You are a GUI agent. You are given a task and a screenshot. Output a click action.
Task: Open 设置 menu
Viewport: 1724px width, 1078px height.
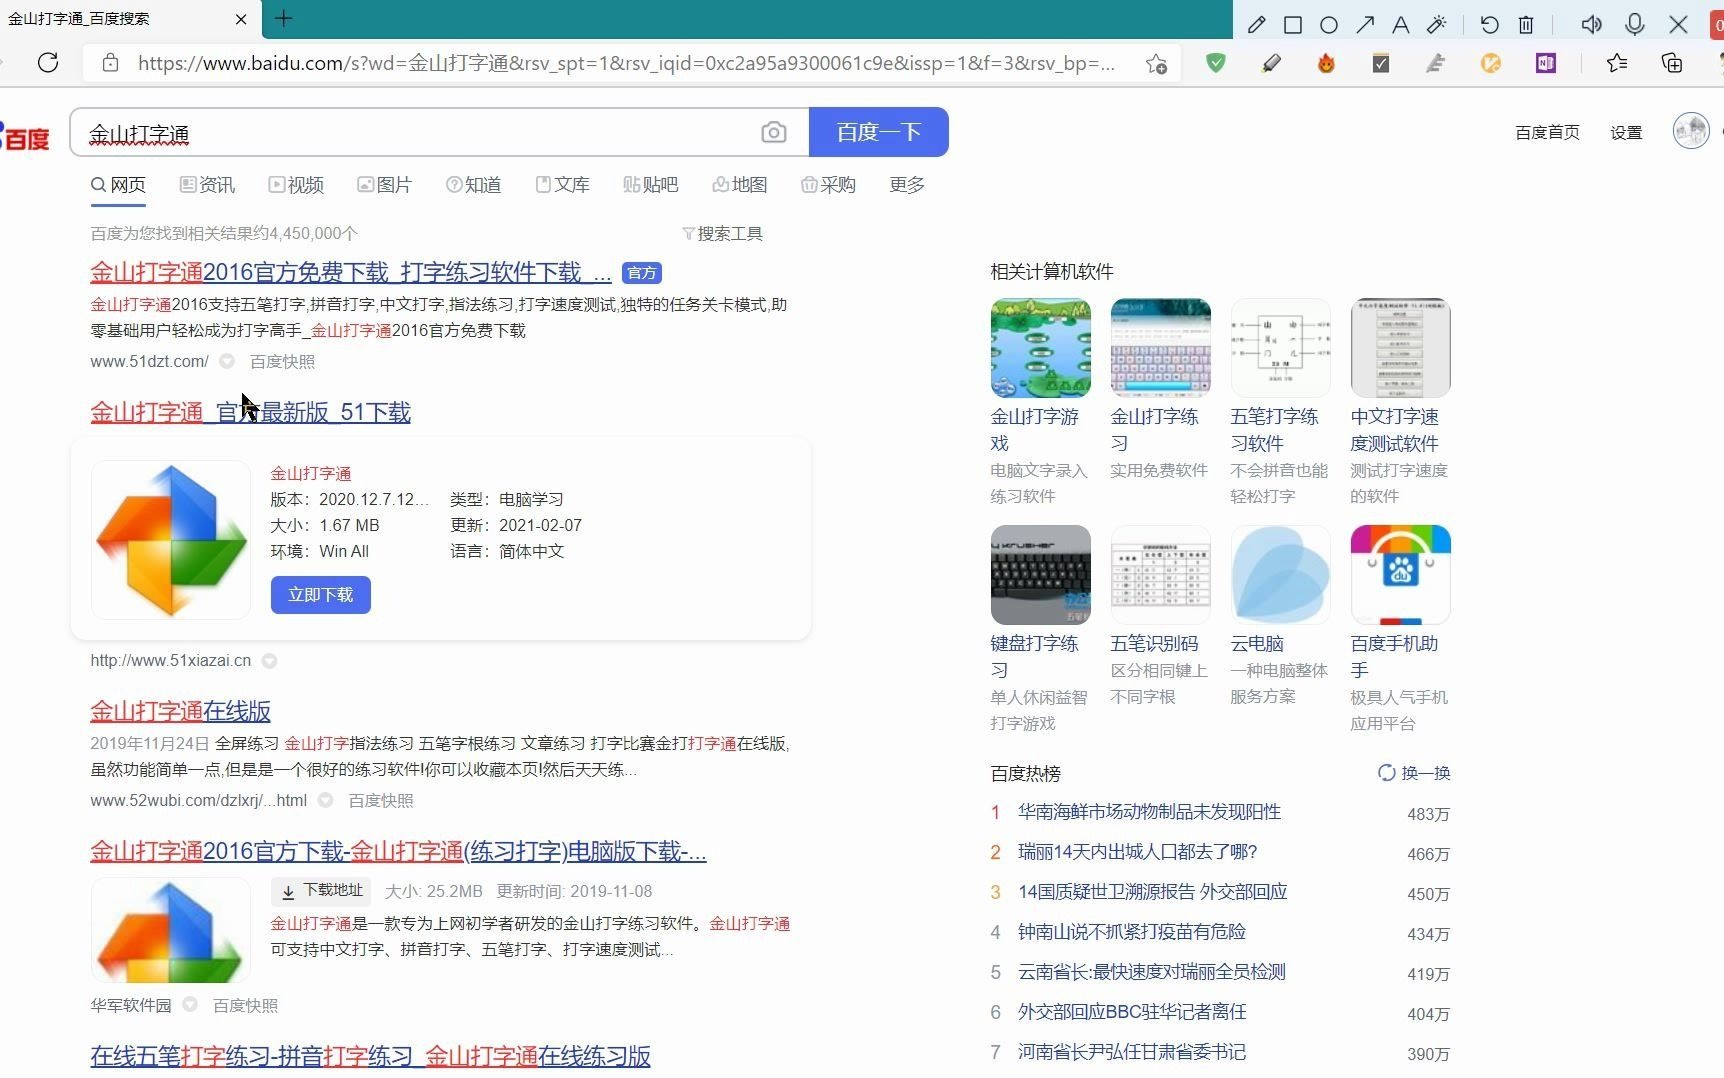point(1626,132)
